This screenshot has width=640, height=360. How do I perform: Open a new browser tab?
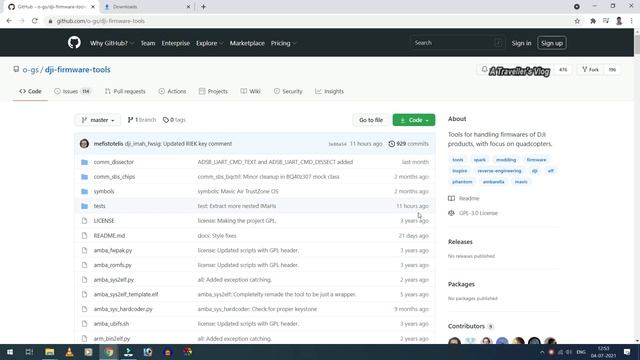coord(203,7)
